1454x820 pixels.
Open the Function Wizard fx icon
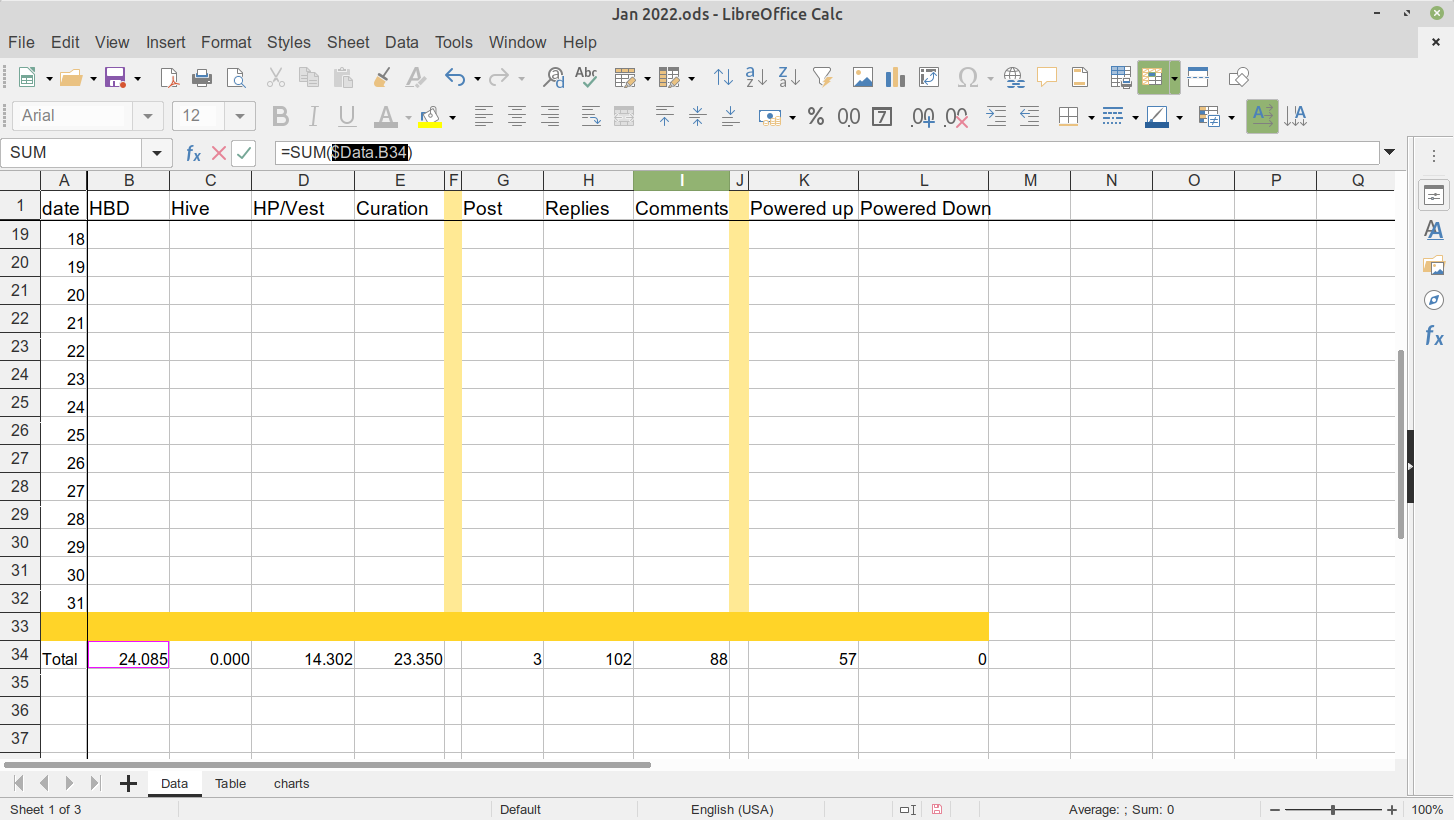coord(193,153)
